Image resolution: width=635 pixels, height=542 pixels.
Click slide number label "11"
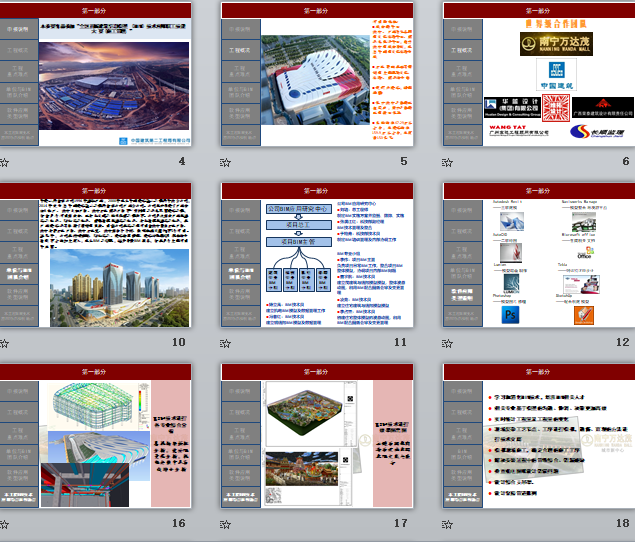(x=401, y=342)
